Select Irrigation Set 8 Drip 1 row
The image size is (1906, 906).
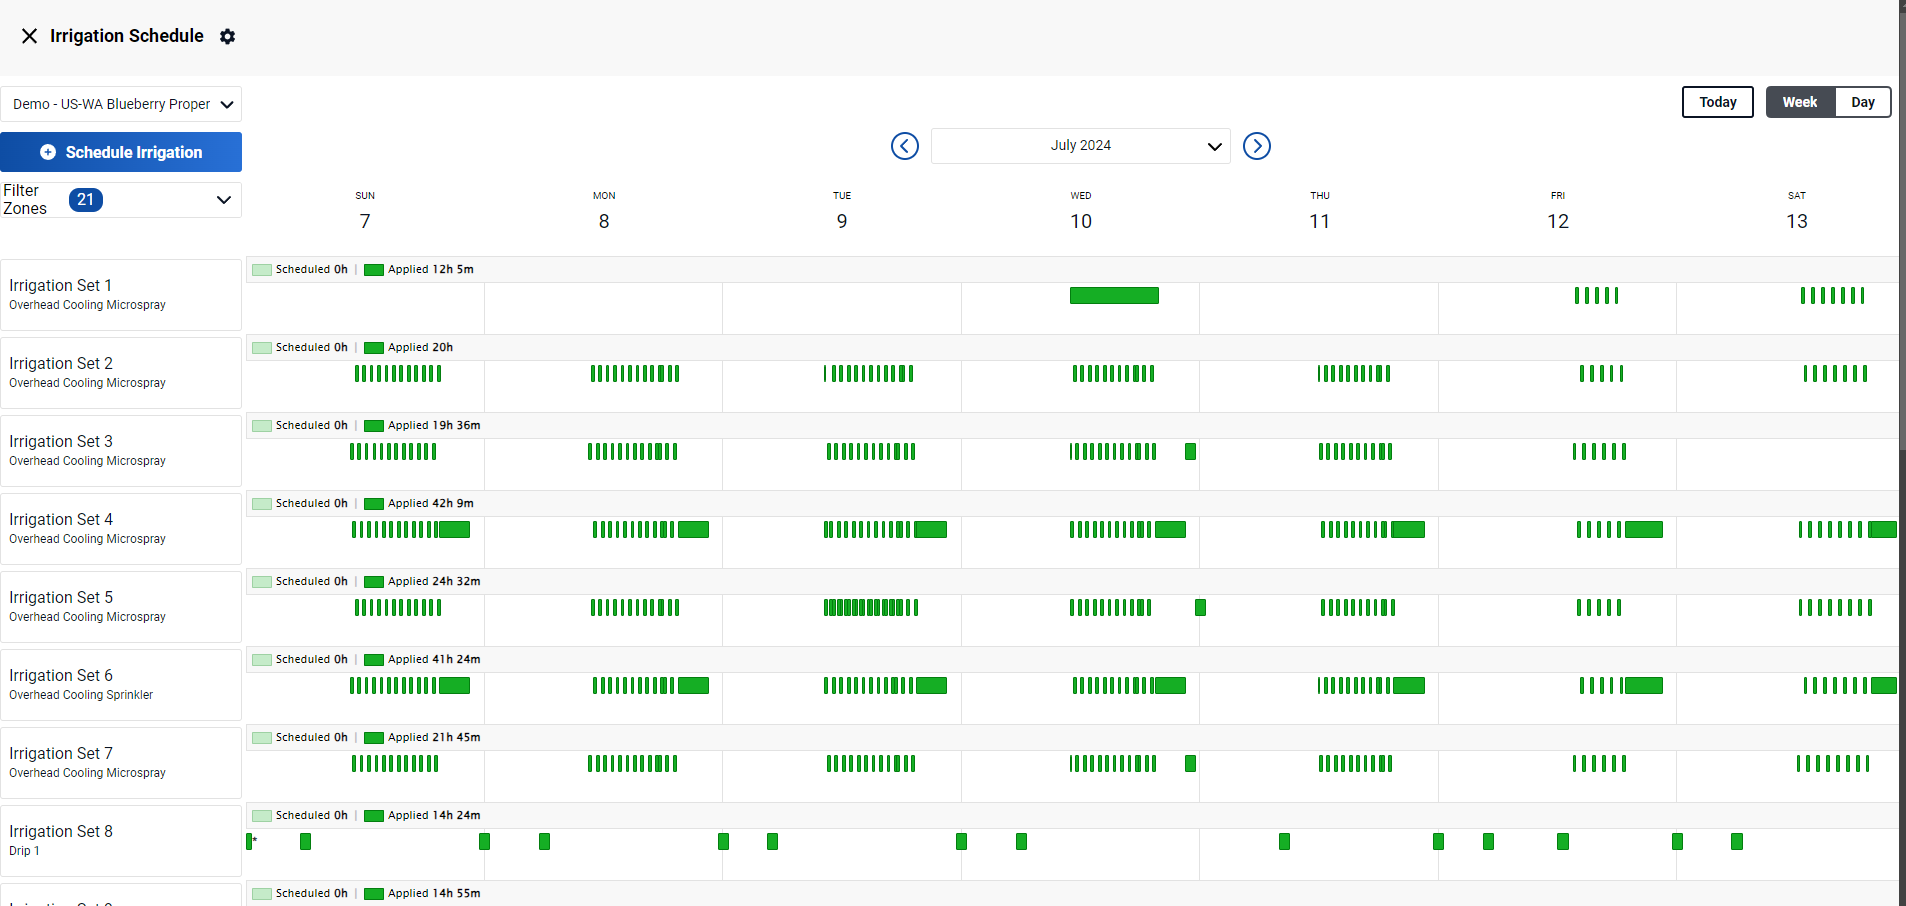click(x=120, y=840)
